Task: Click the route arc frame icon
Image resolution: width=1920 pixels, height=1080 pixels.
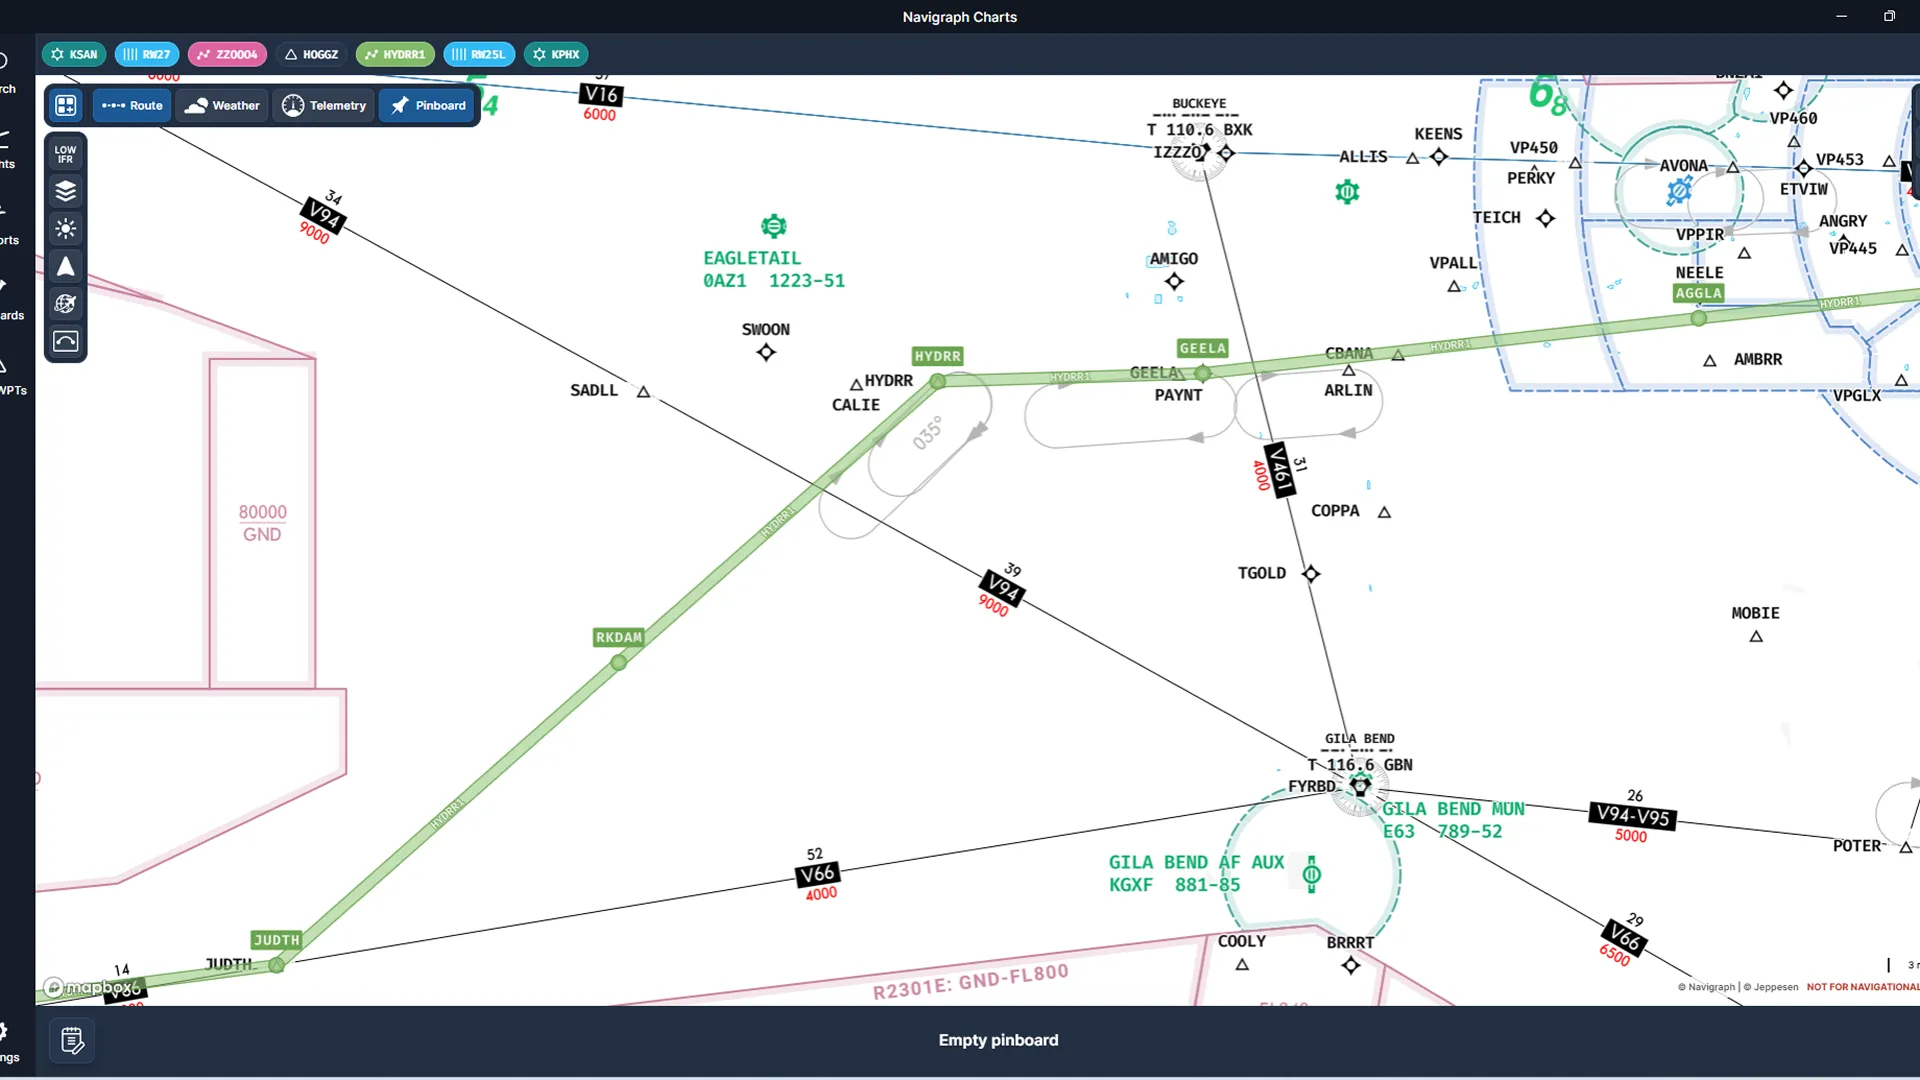Action: pyautogui.click(x=66, y=342)
